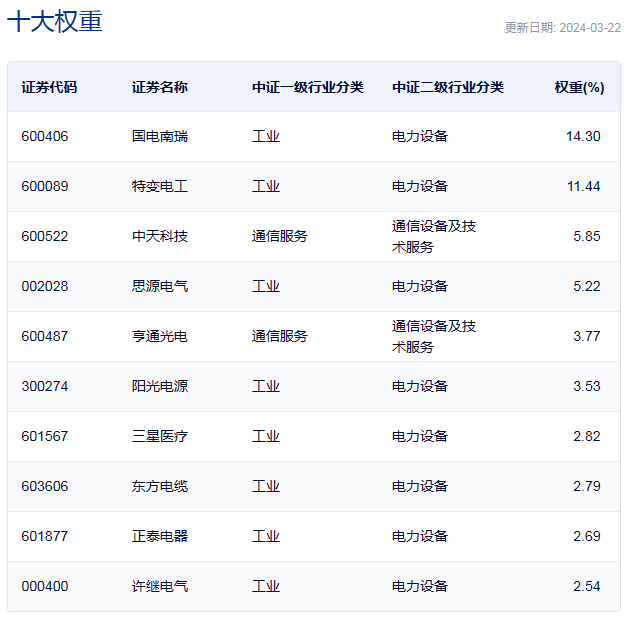This screenshot has width=634, height=640.
Task: Click weight value 14.30
Action: pos(583,136)
